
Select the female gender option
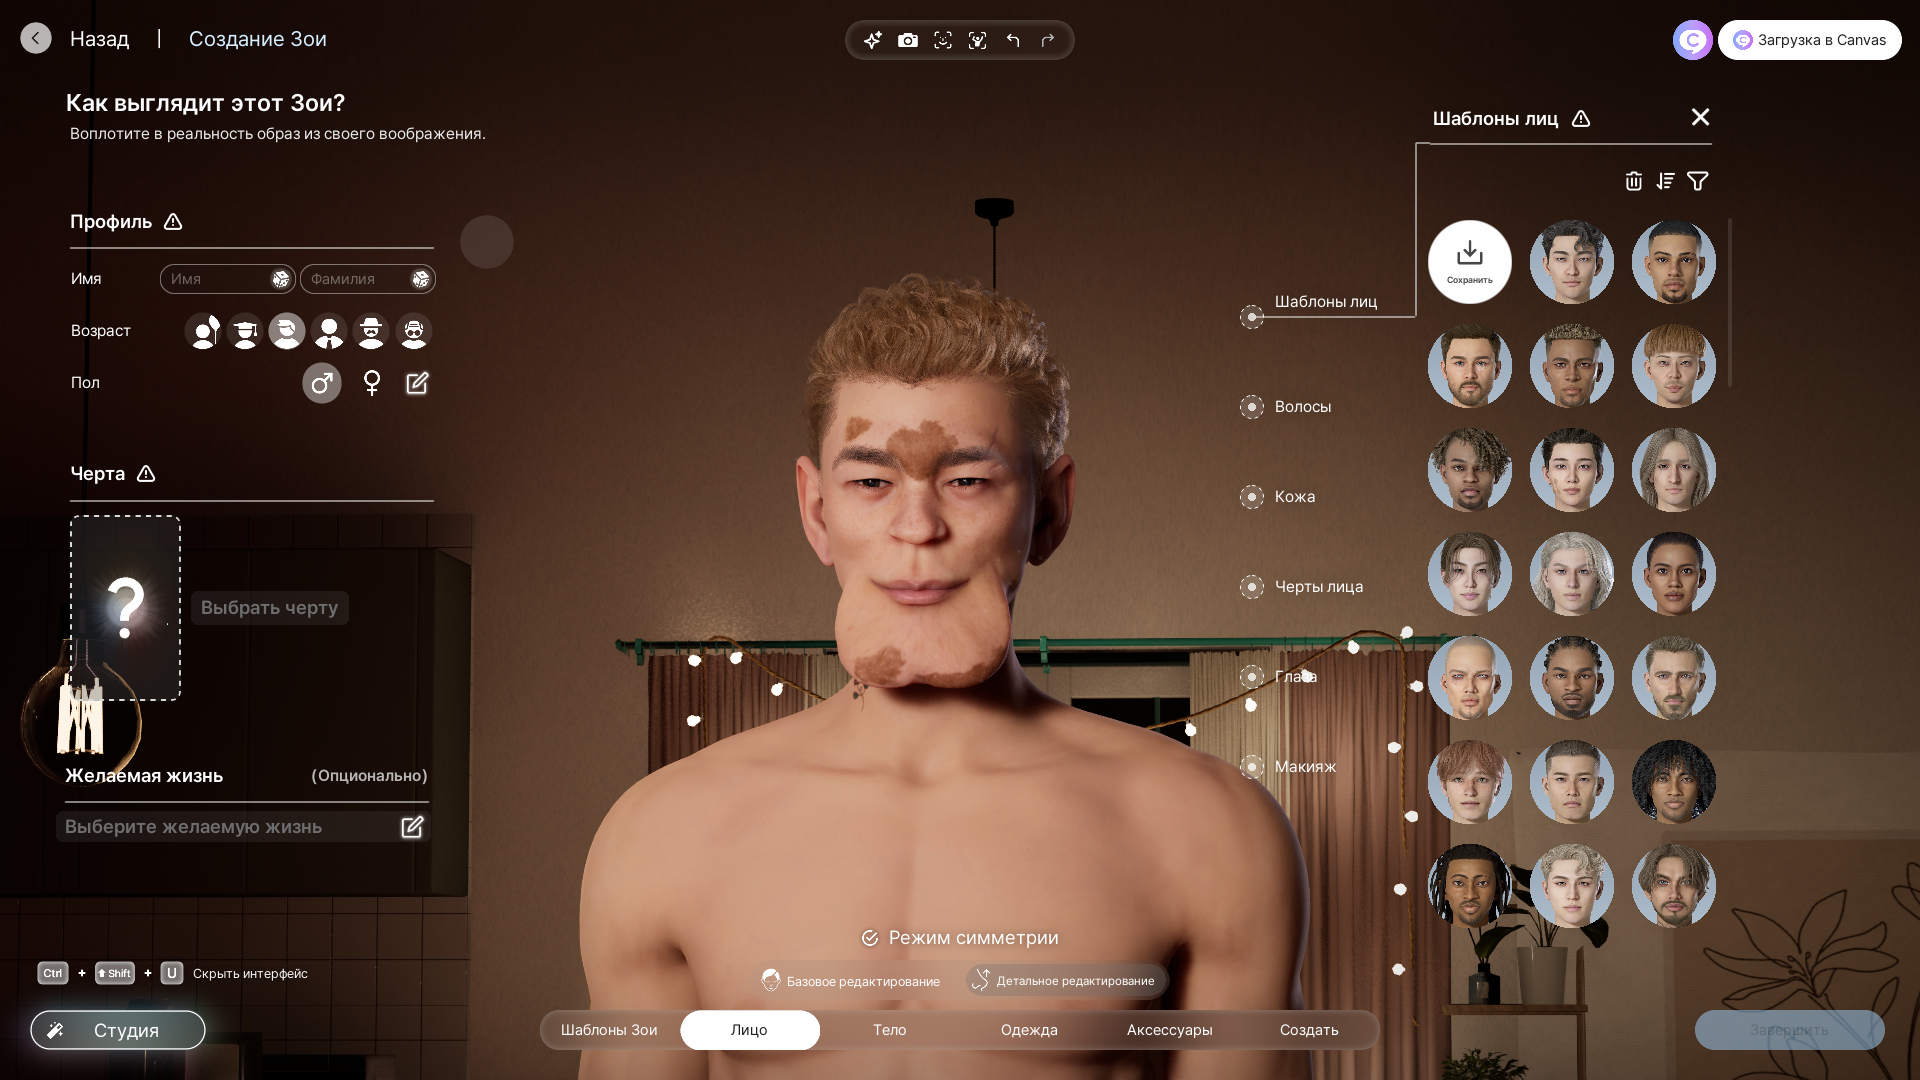pyautogui.click(x=372, y=383)
